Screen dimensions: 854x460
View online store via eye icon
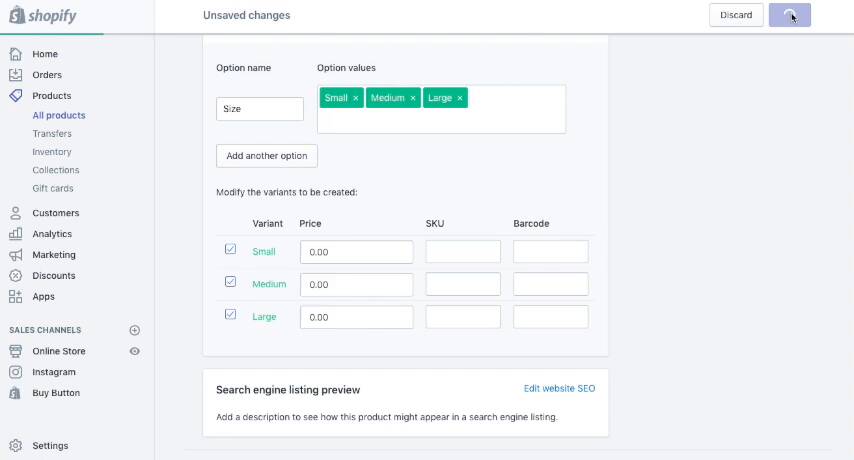point(135,351)
